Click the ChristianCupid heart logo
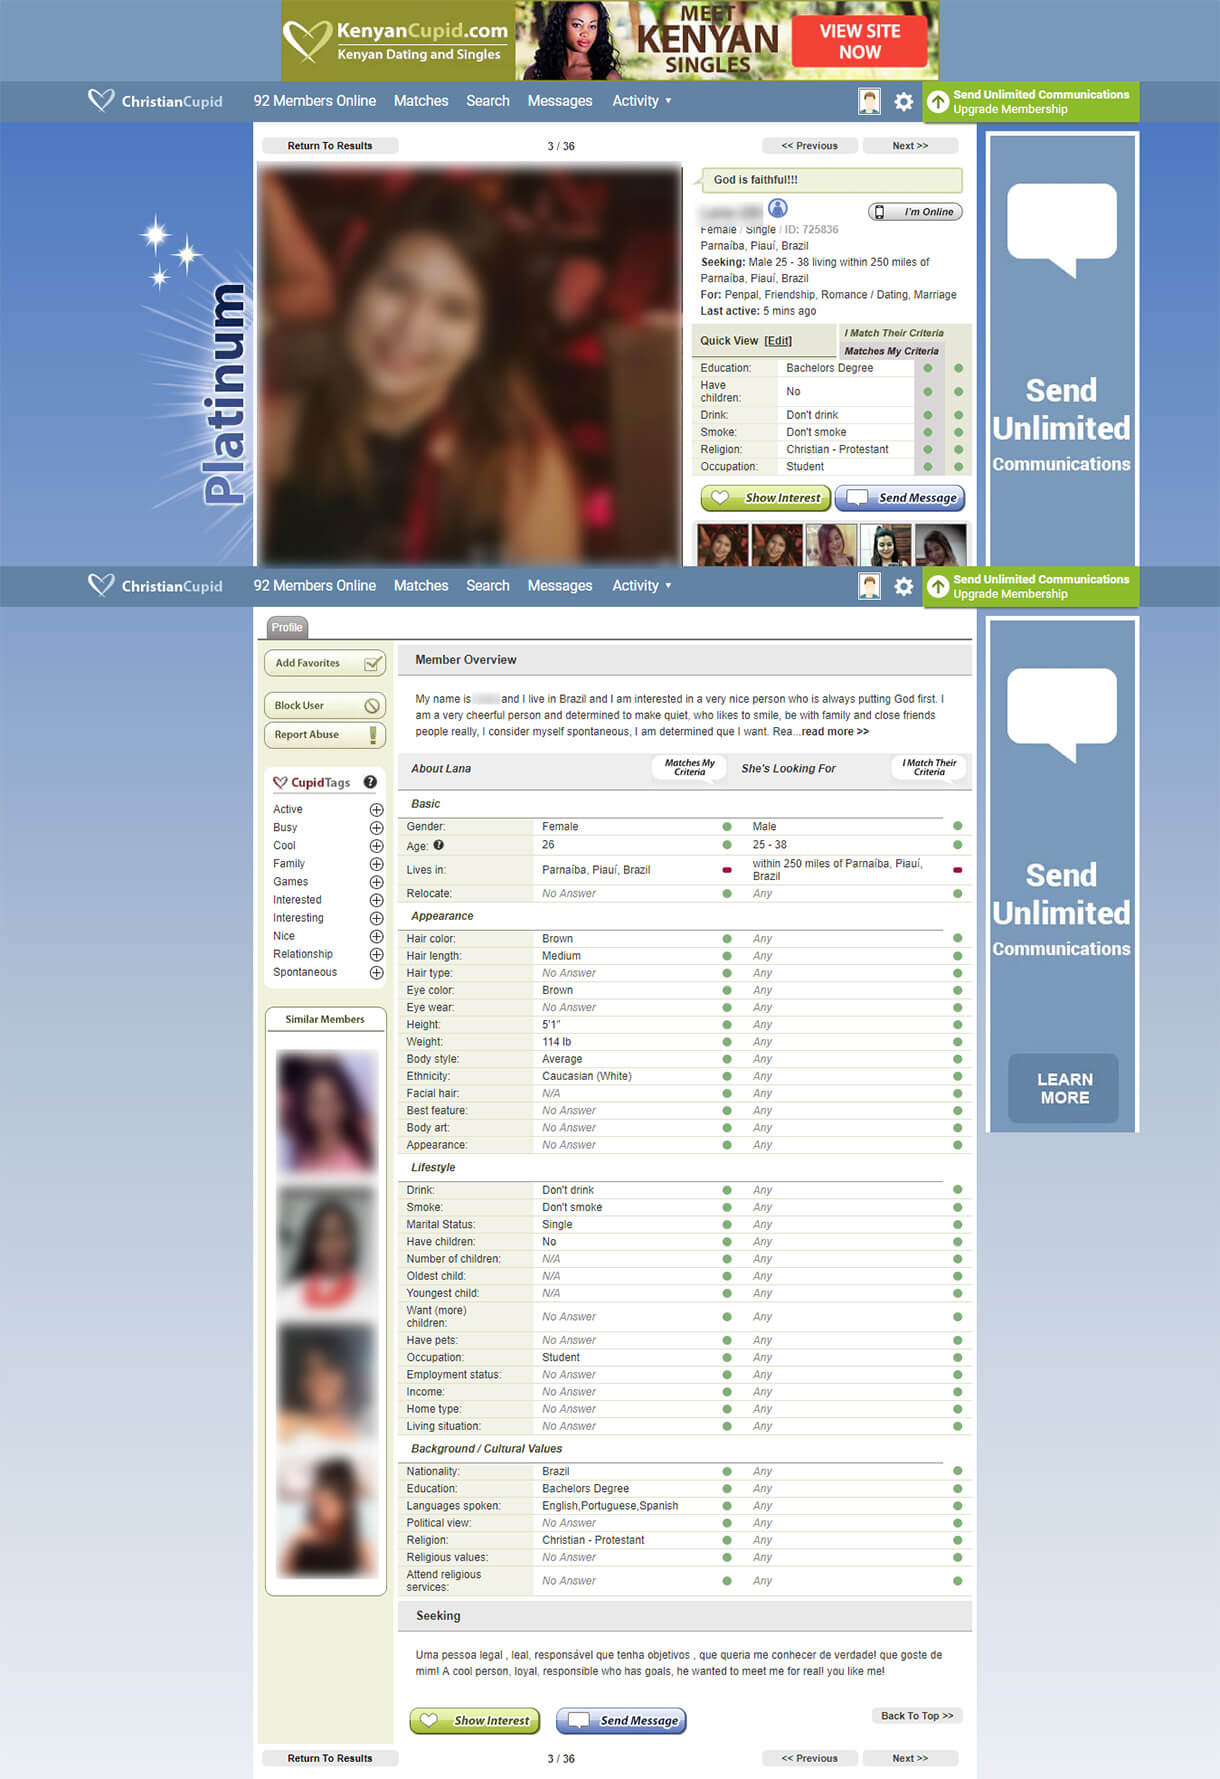 [101, 100]
